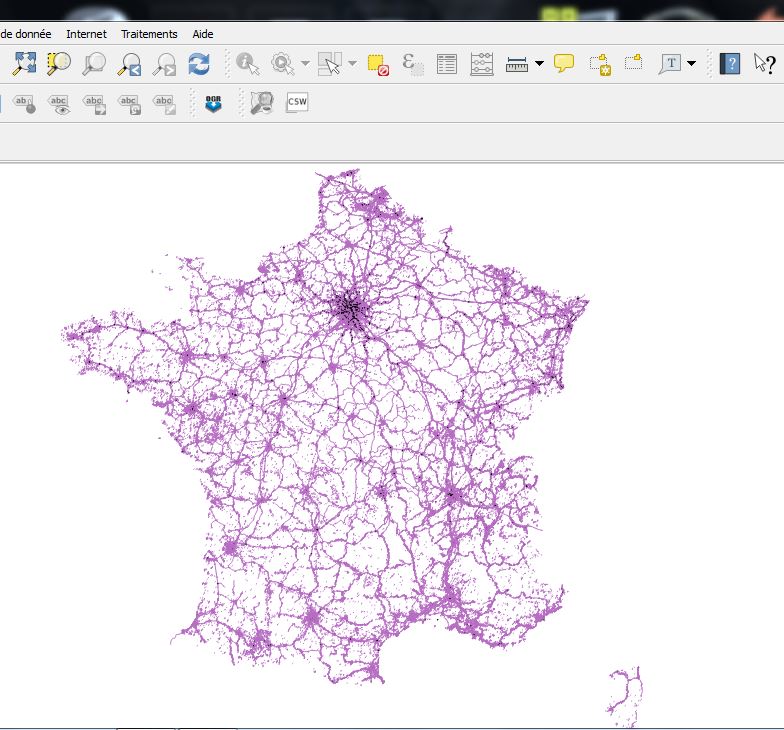Go to the next zoom extent
784x730 pixels.
coord(164,64)
